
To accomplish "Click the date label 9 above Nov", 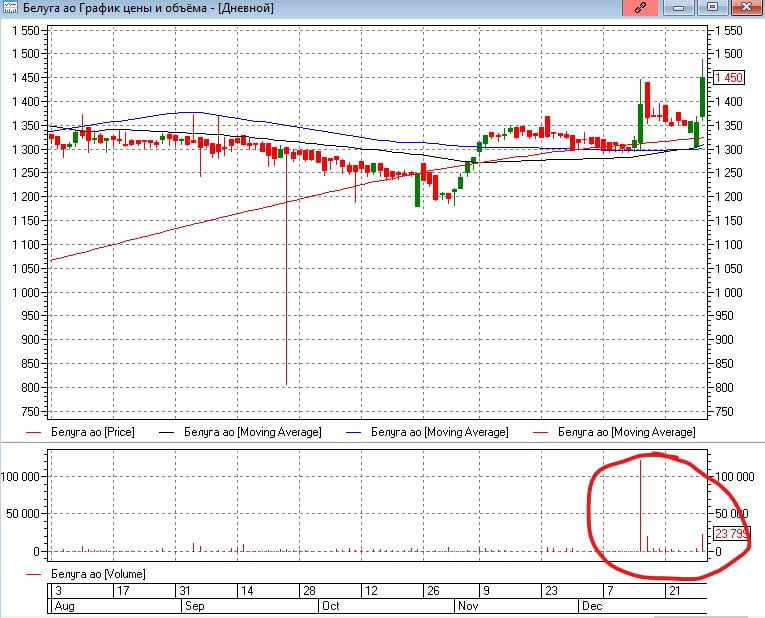I will click(x=486, y=591).
